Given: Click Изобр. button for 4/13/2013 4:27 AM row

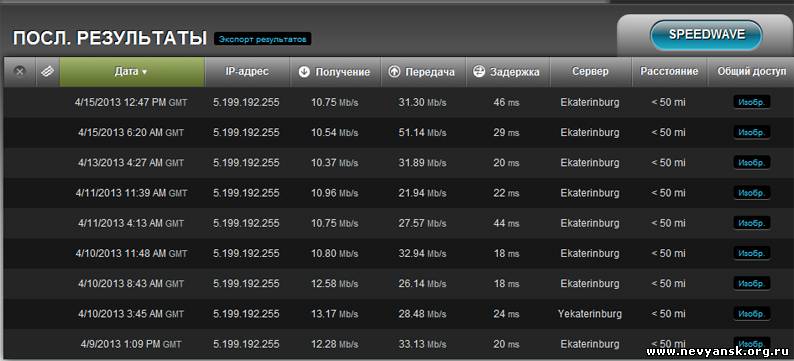Looking at the screenshot, I should coord(752,163).
